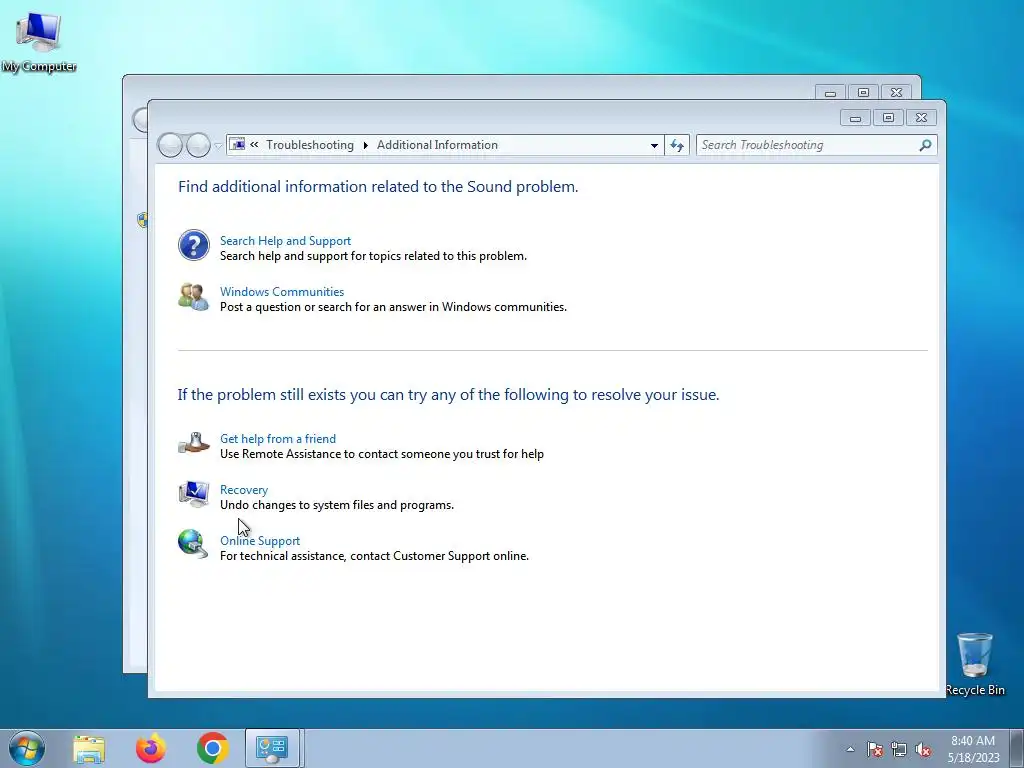This screenshot has height=768, width=1024.
Task: Expand the arrow after Troubleshooting breadcrumb
Action: (x=366, y=145)
